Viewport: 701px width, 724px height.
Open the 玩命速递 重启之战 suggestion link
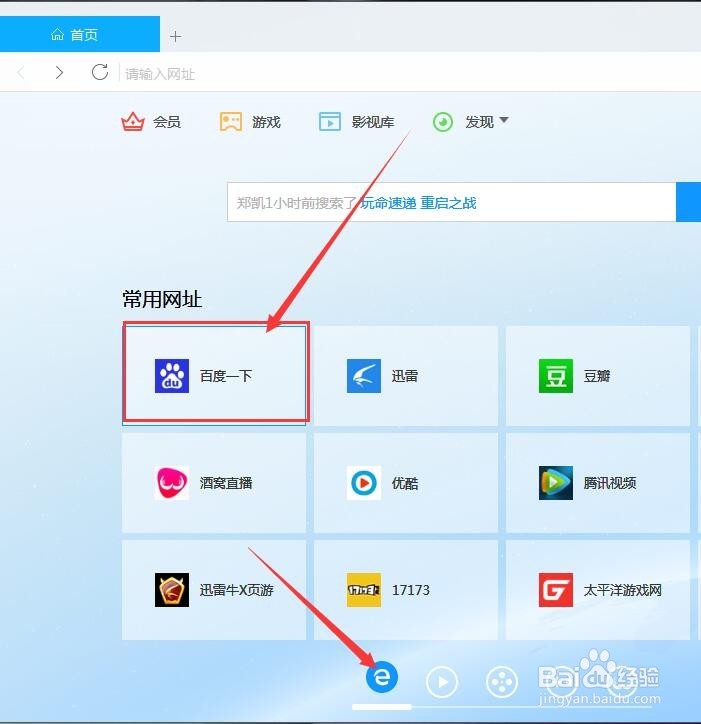click(x=418, y=203)
